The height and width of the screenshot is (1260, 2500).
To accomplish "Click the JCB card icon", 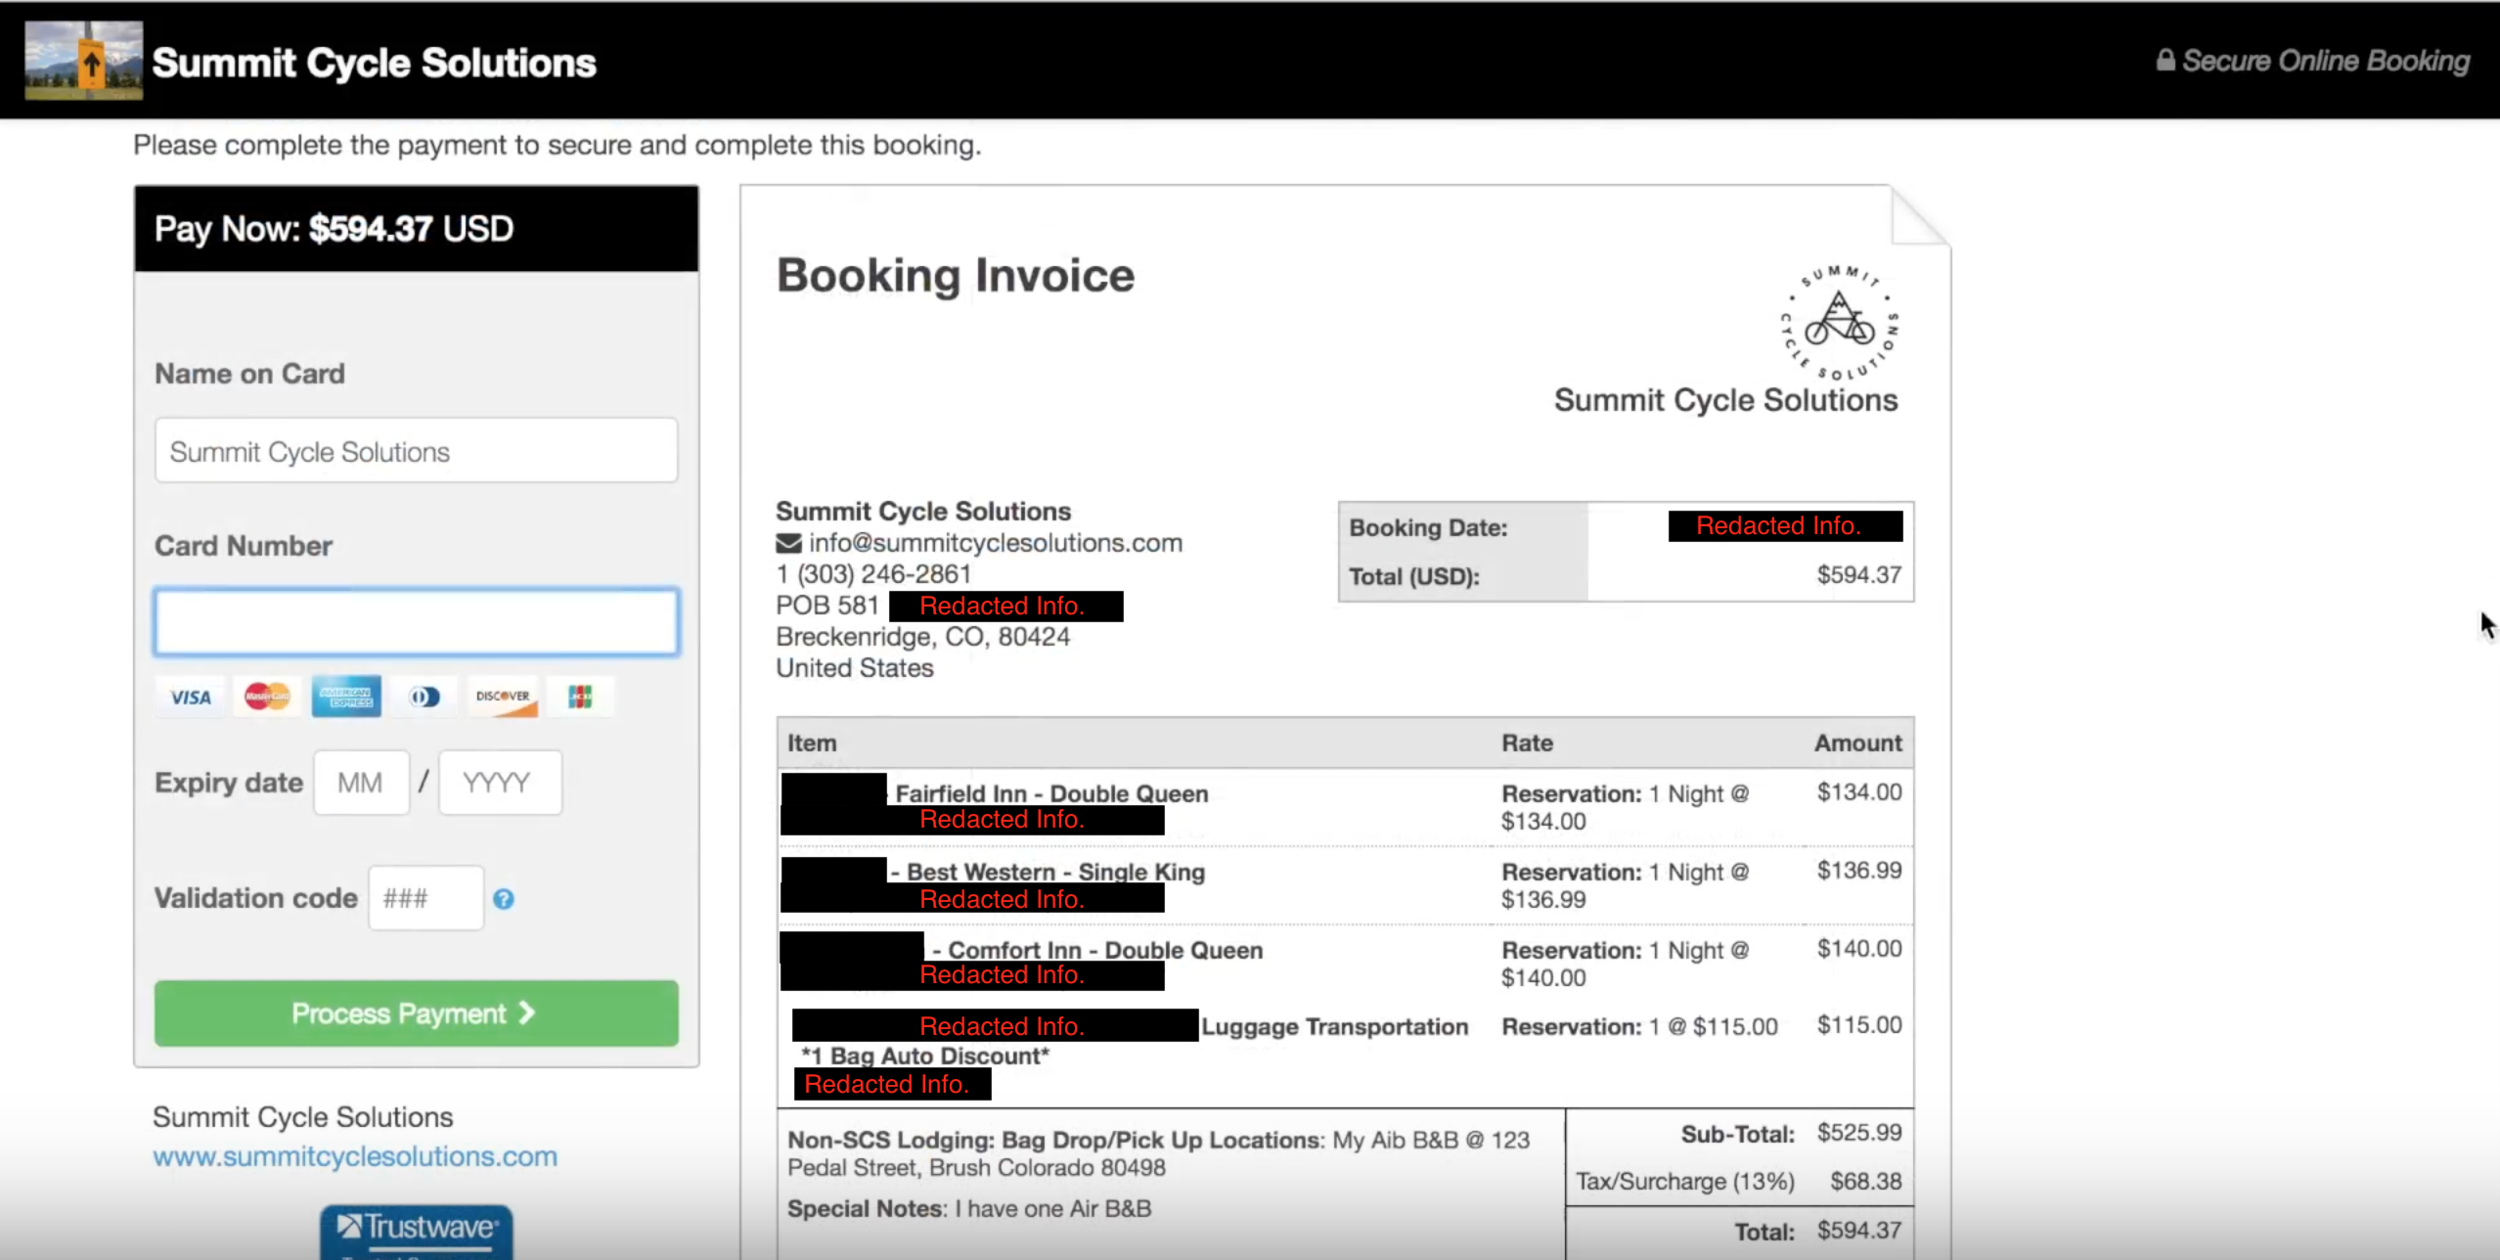I will coord(580,696).
